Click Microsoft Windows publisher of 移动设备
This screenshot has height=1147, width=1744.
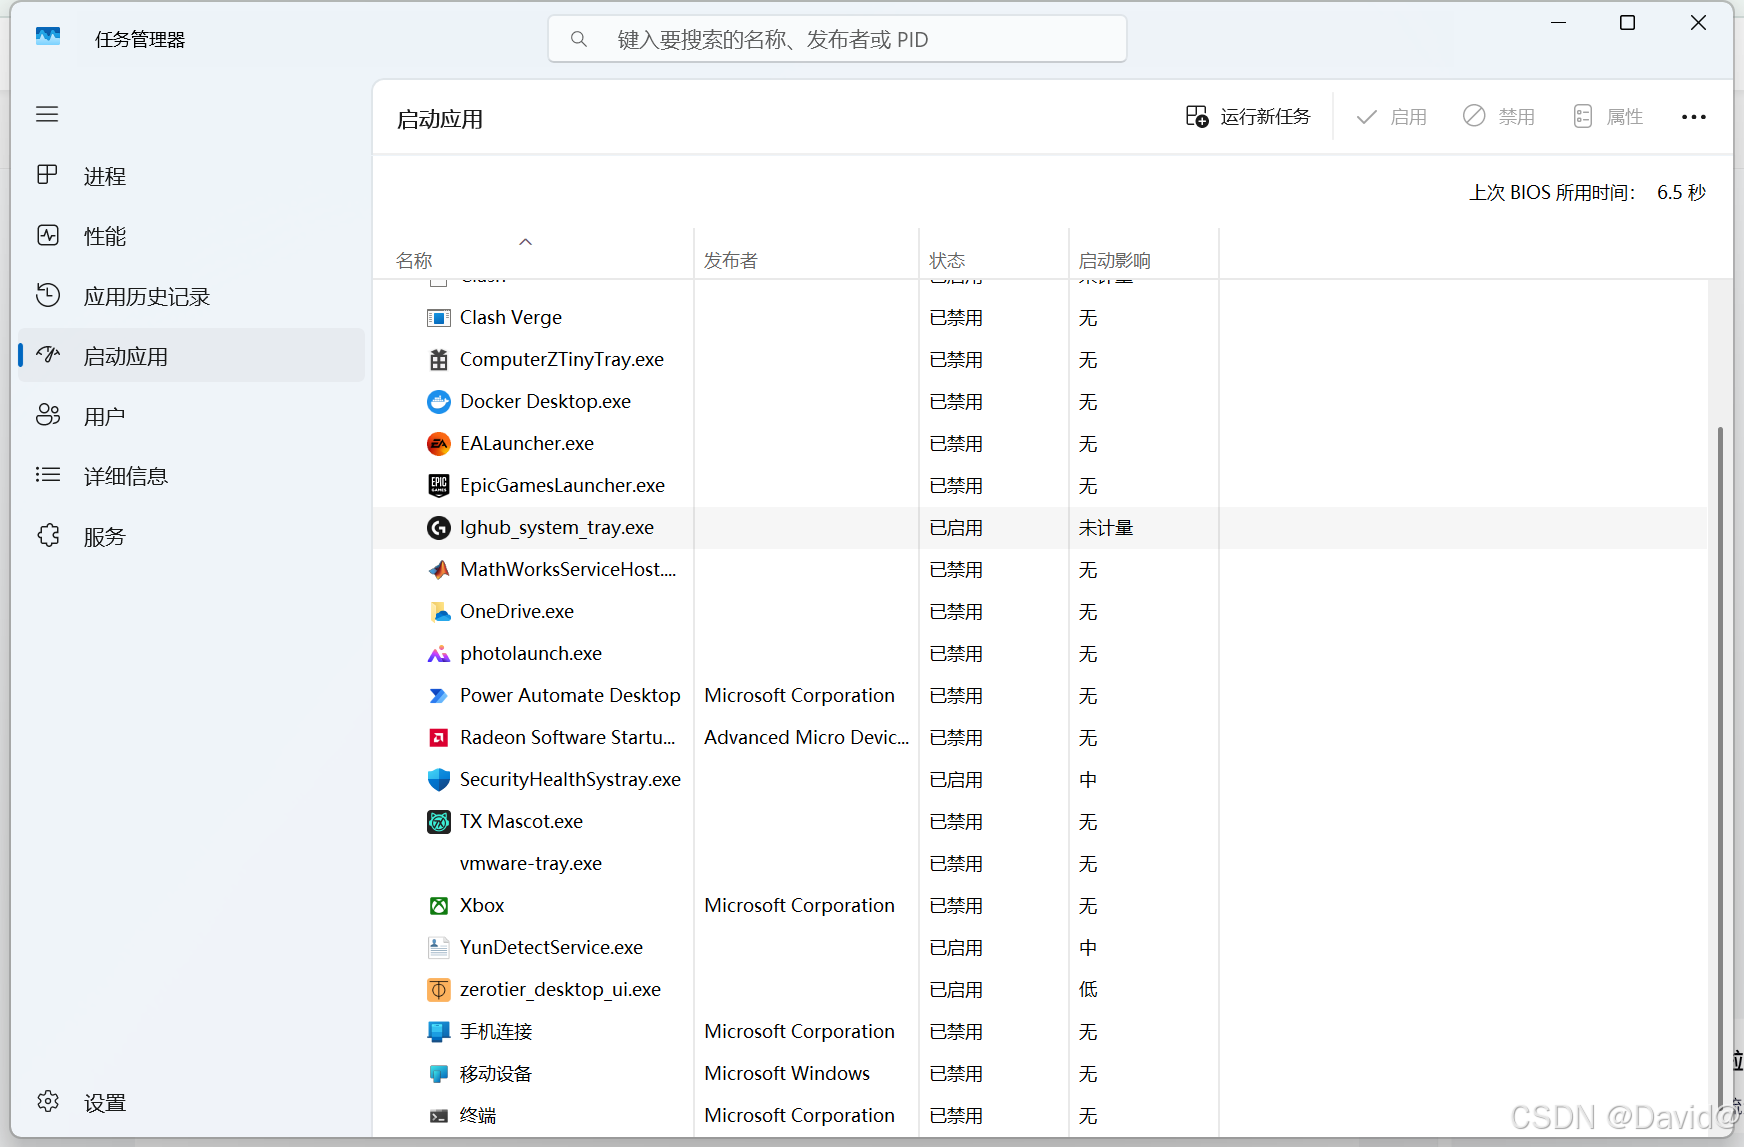click(x=787, y=1074)
